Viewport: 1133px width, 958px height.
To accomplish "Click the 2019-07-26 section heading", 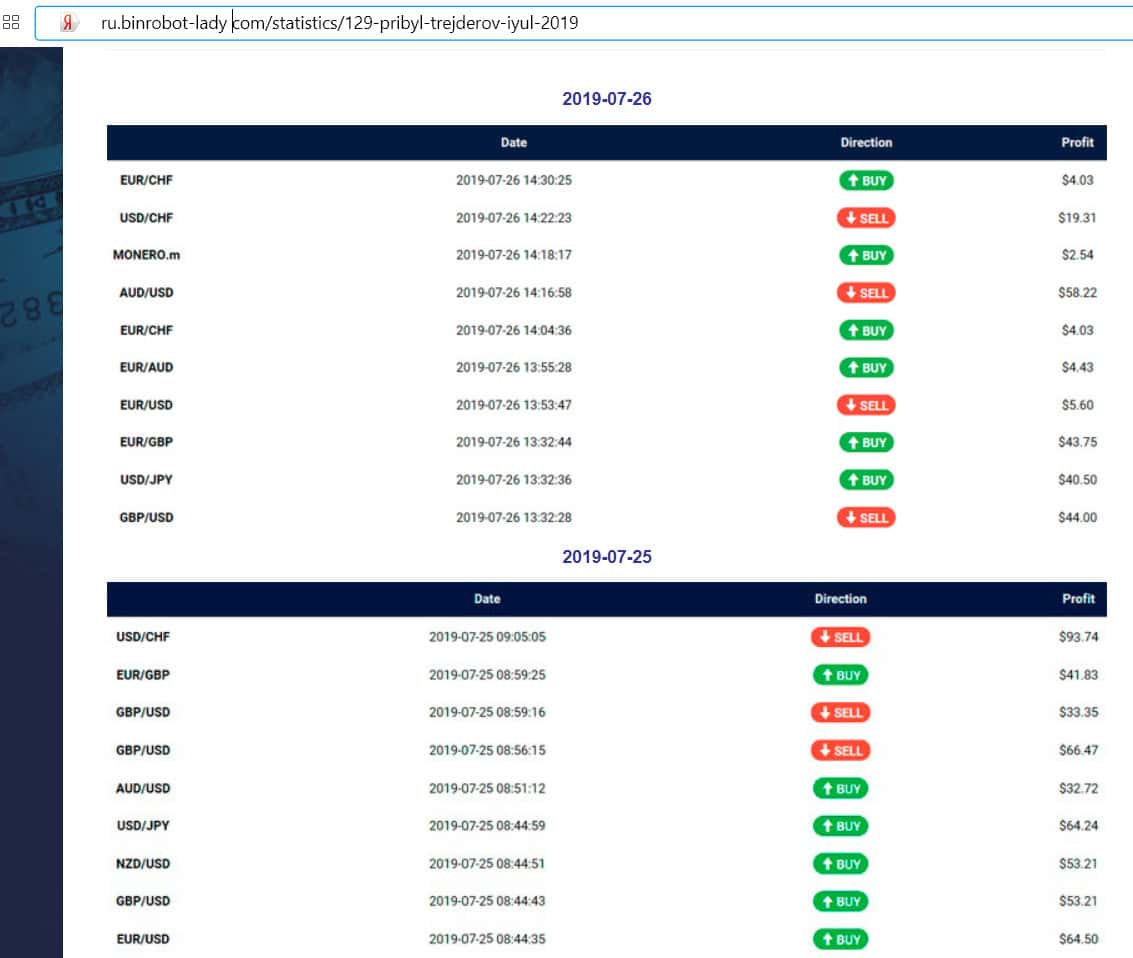I will pos(607,99).
